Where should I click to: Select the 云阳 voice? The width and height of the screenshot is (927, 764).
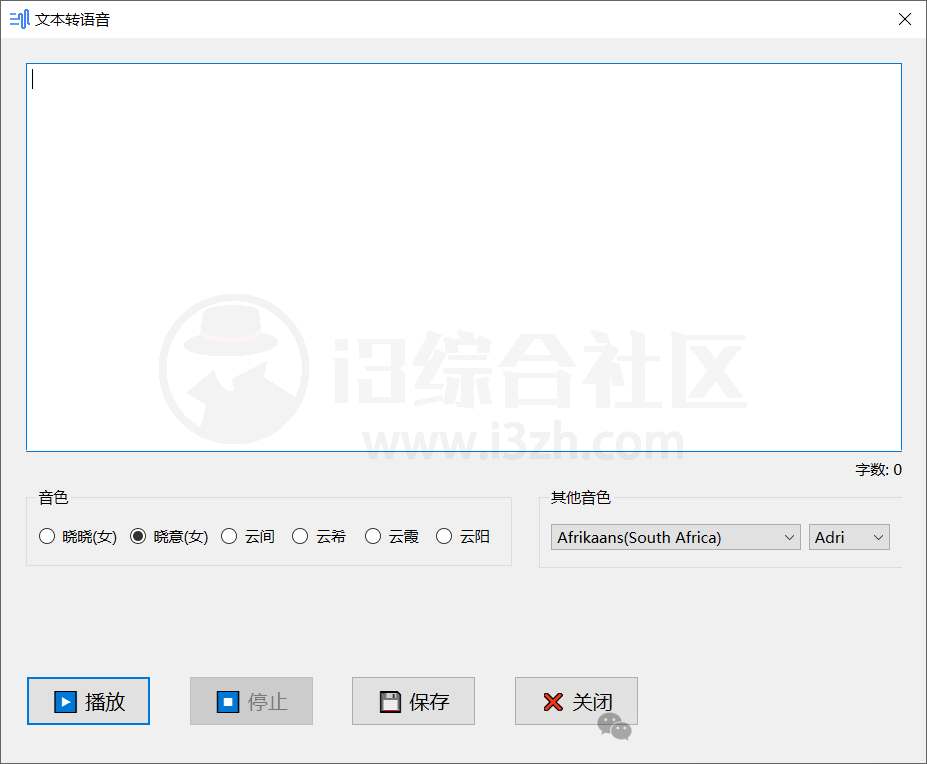444,536
